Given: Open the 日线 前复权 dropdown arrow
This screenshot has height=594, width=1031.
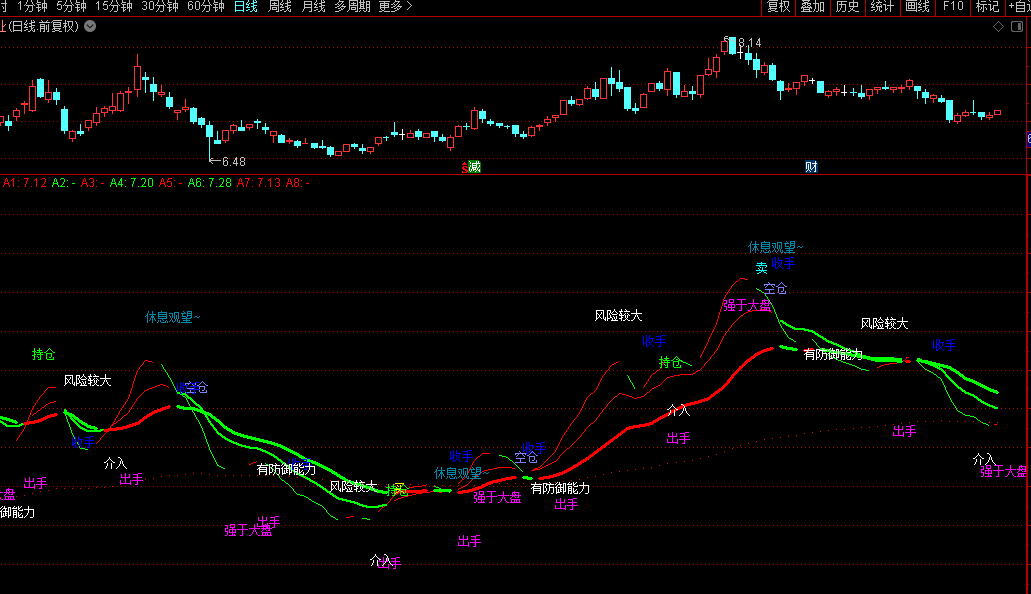Looking at the screenshot, I should pyautogui.click(x=90, y=26).
